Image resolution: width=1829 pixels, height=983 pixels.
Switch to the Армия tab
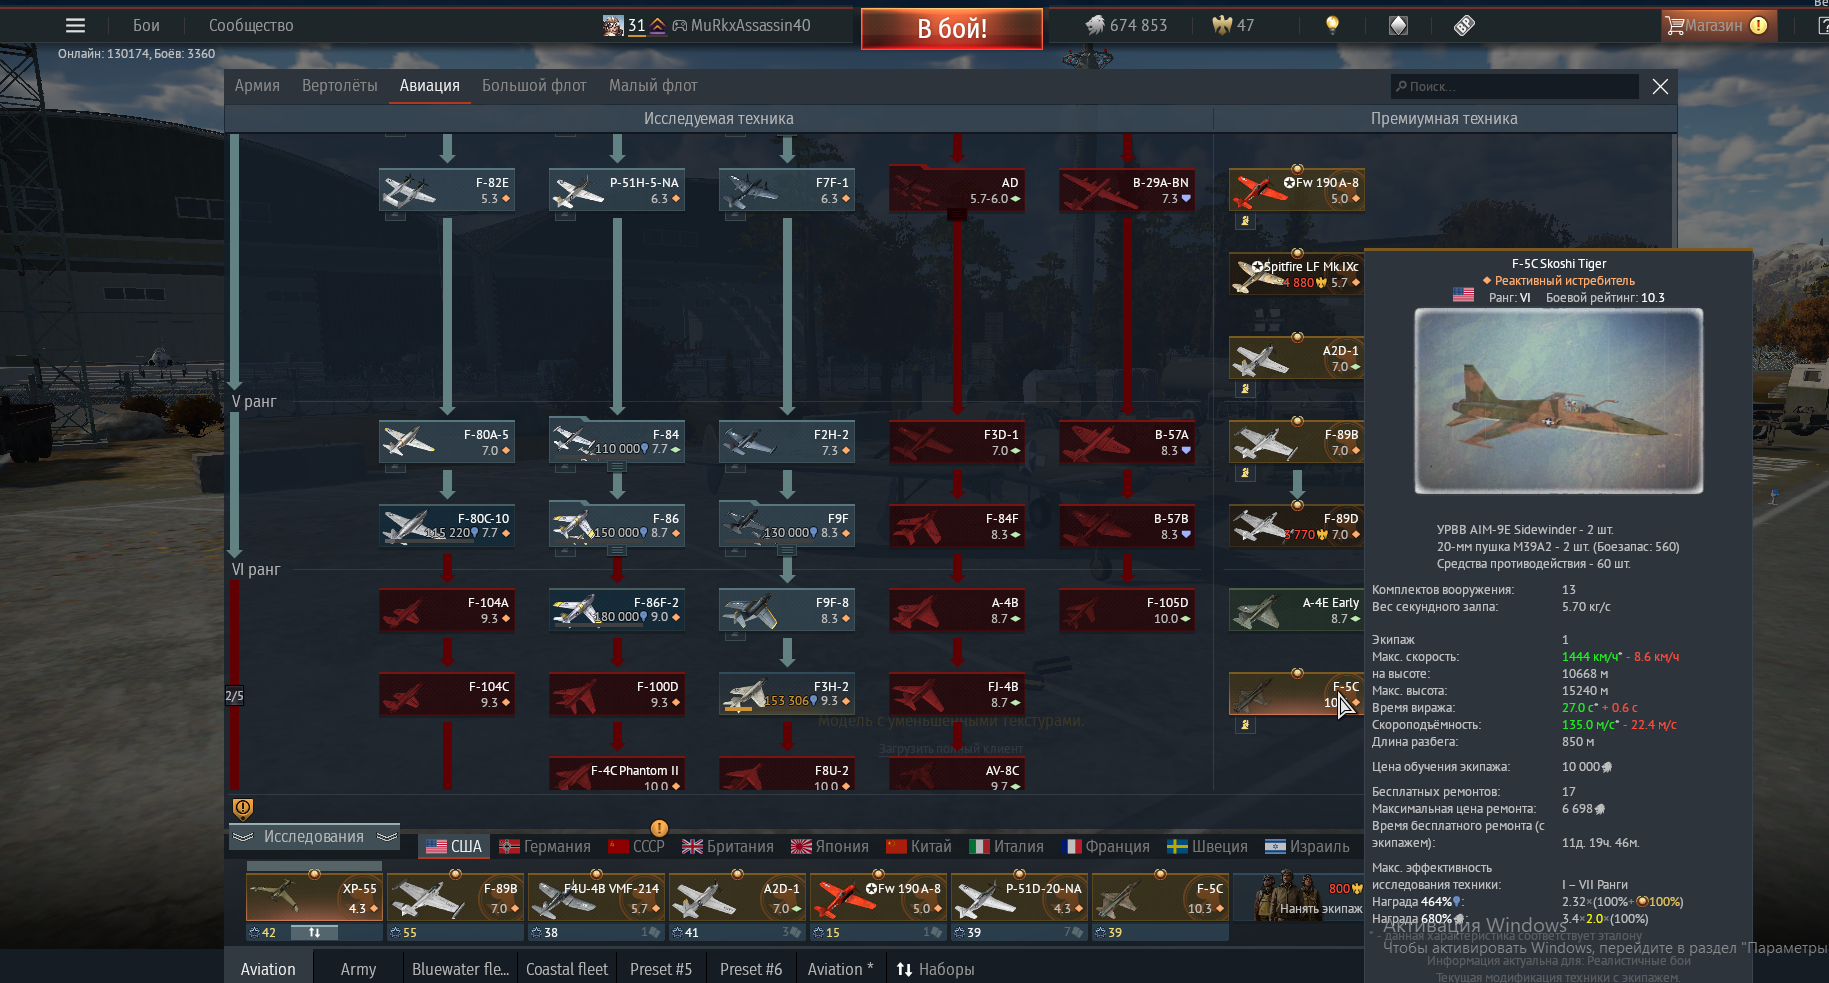point(257,86)
